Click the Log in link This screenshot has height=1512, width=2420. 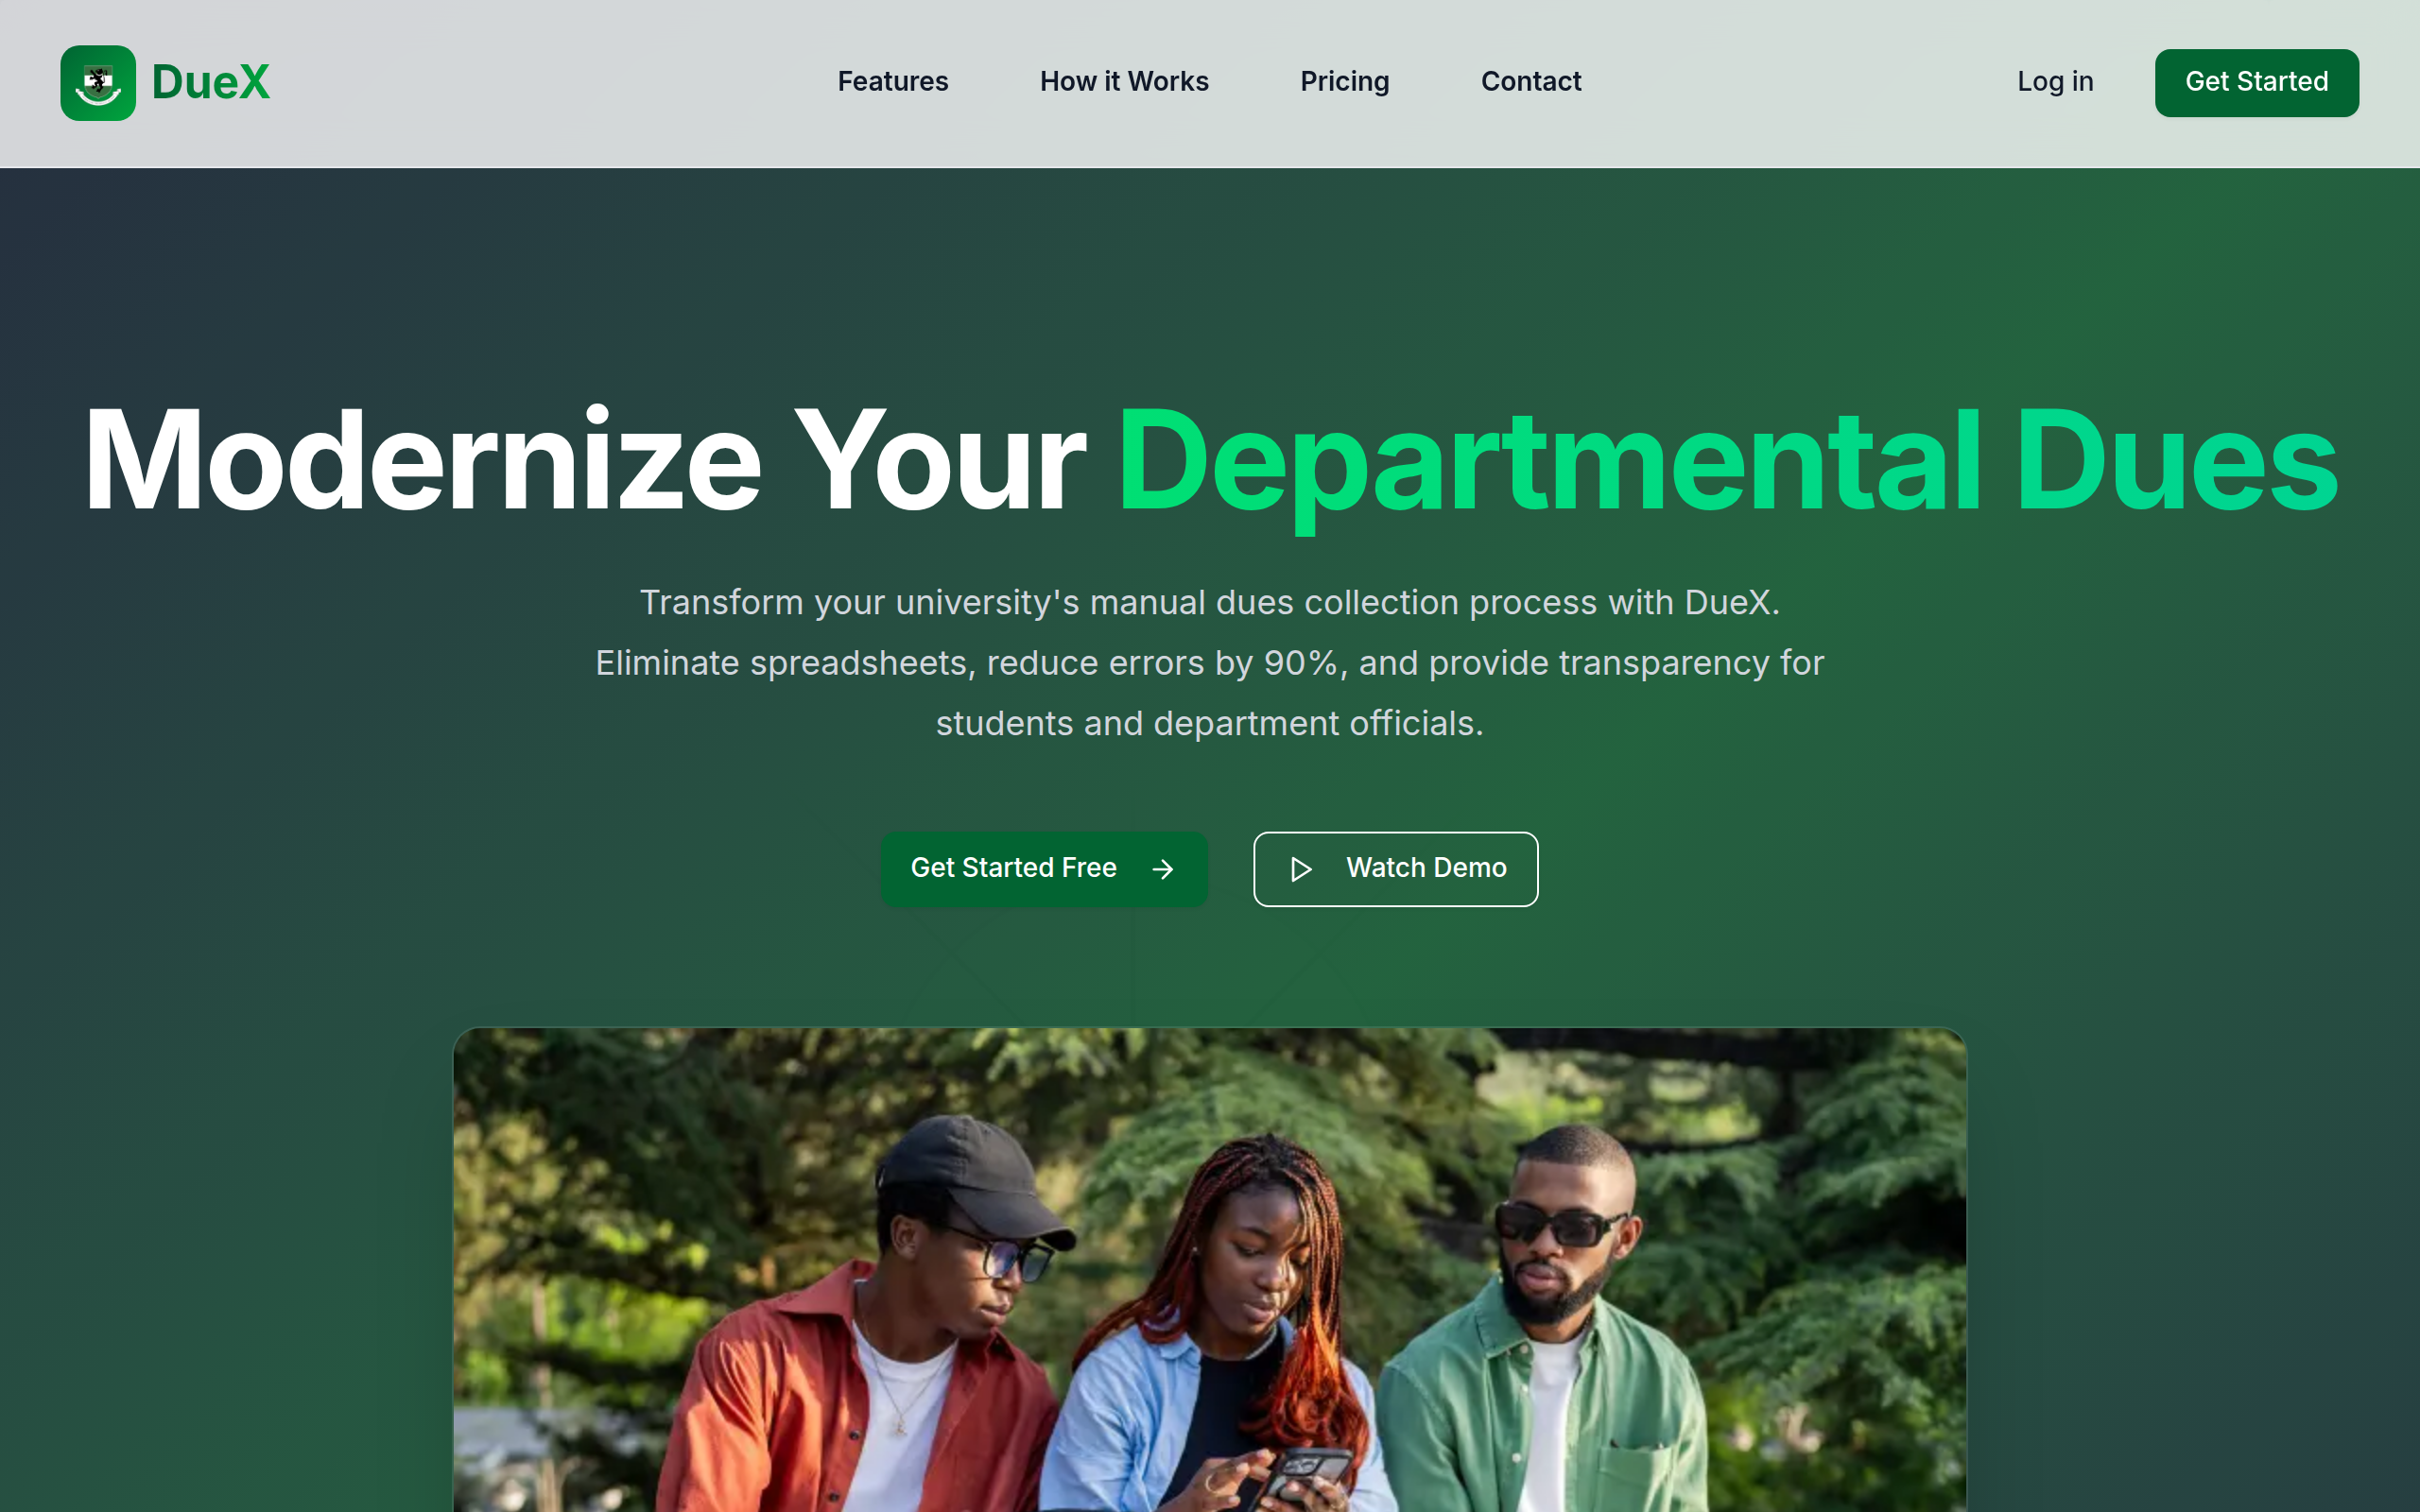pyautogui.click(x=2054, y=81)
